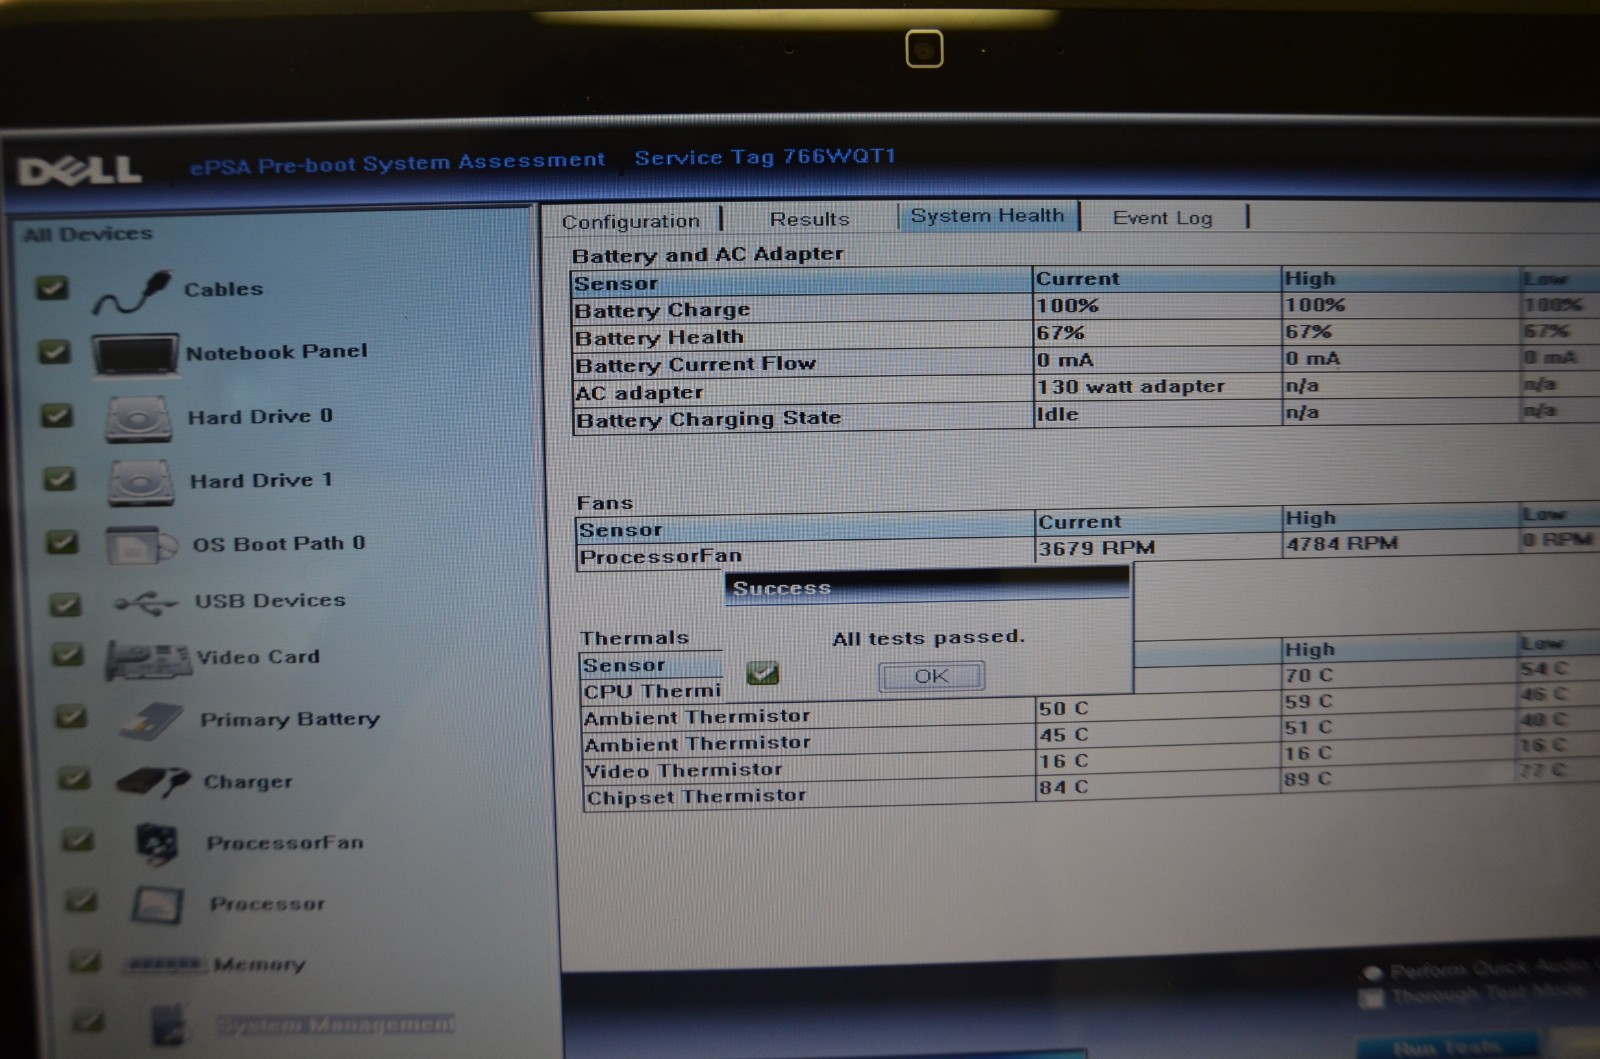This screenshot has width=1600, height=1059.
Task: Toggle the Cables checkbox
Action: [52, 288]
